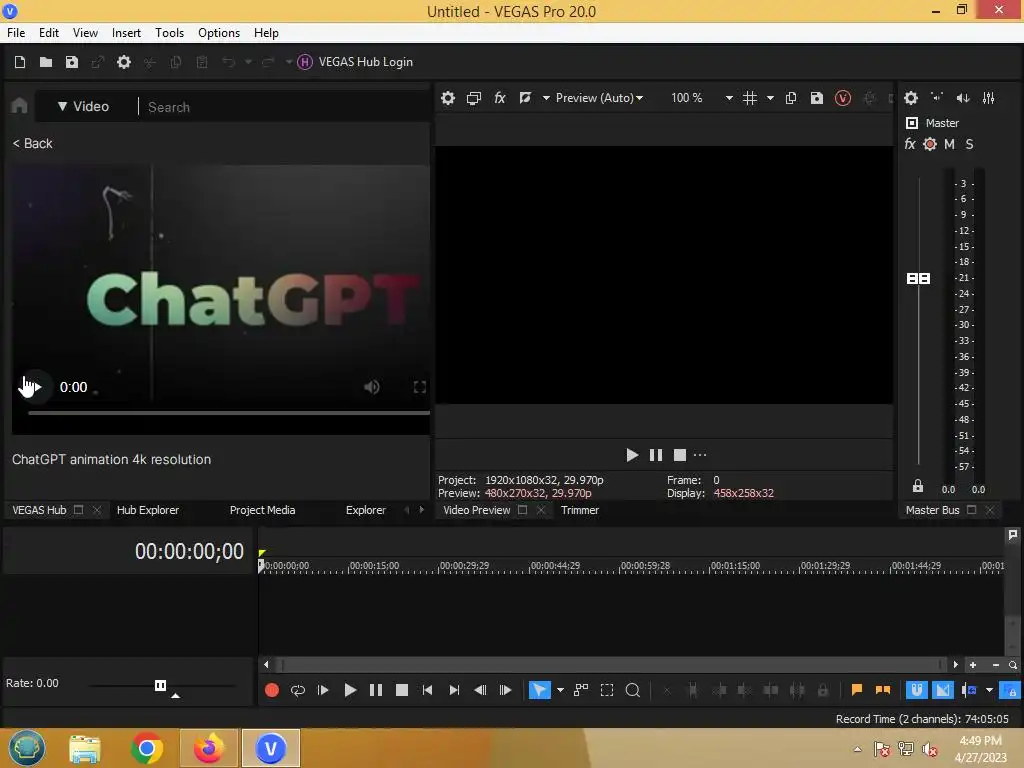Switch to the Explorer tab

pyautogui.click(x=366, y=510)
